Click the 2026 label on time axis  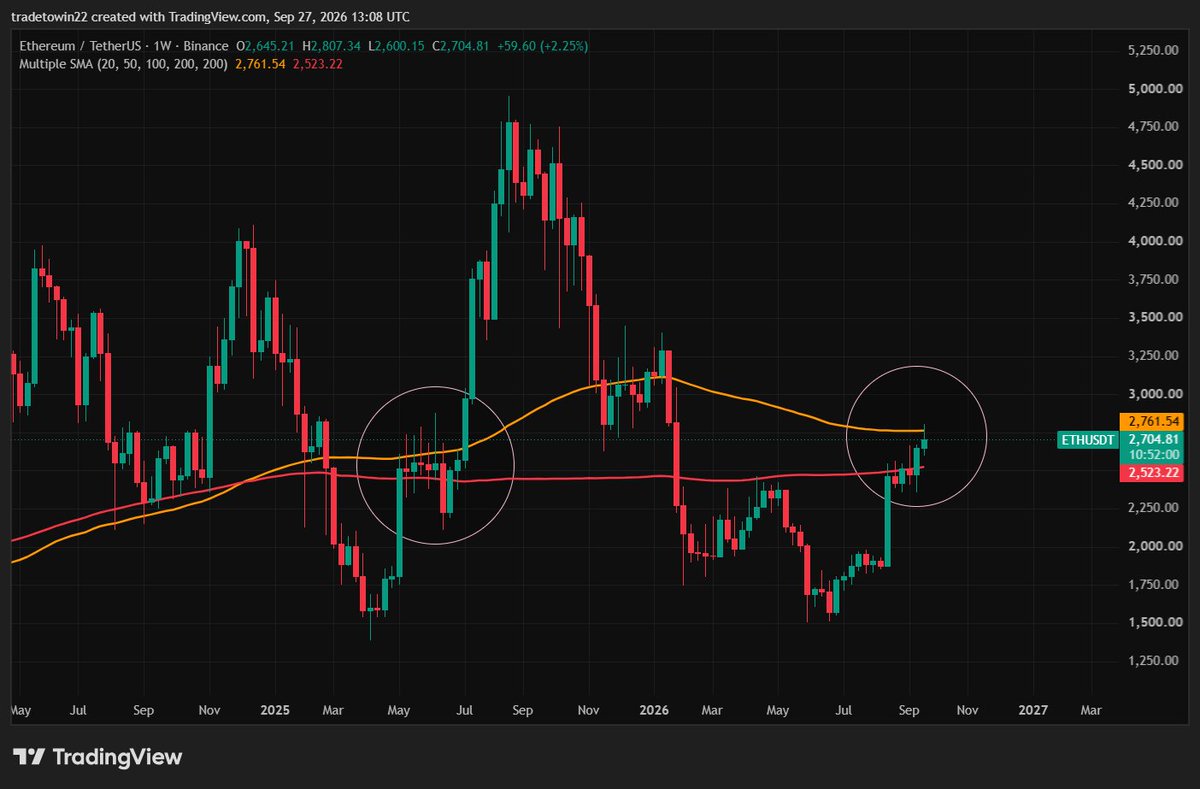[x=654, y=710]
